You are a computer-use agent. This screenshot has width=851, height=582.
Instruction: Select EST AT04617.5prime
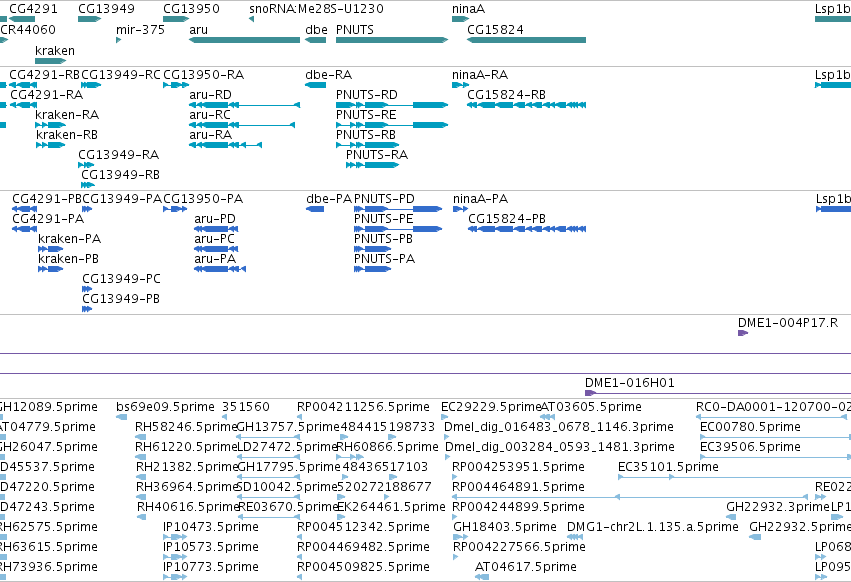coord(482,577)
